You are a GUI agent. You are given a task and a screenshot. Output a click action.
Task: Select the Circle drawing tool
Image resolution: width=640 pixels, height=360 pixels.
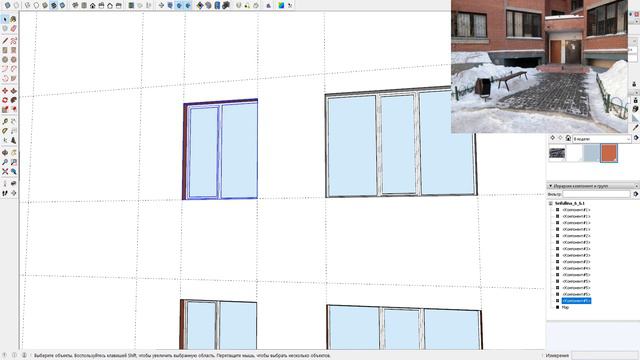pos(5,60)
